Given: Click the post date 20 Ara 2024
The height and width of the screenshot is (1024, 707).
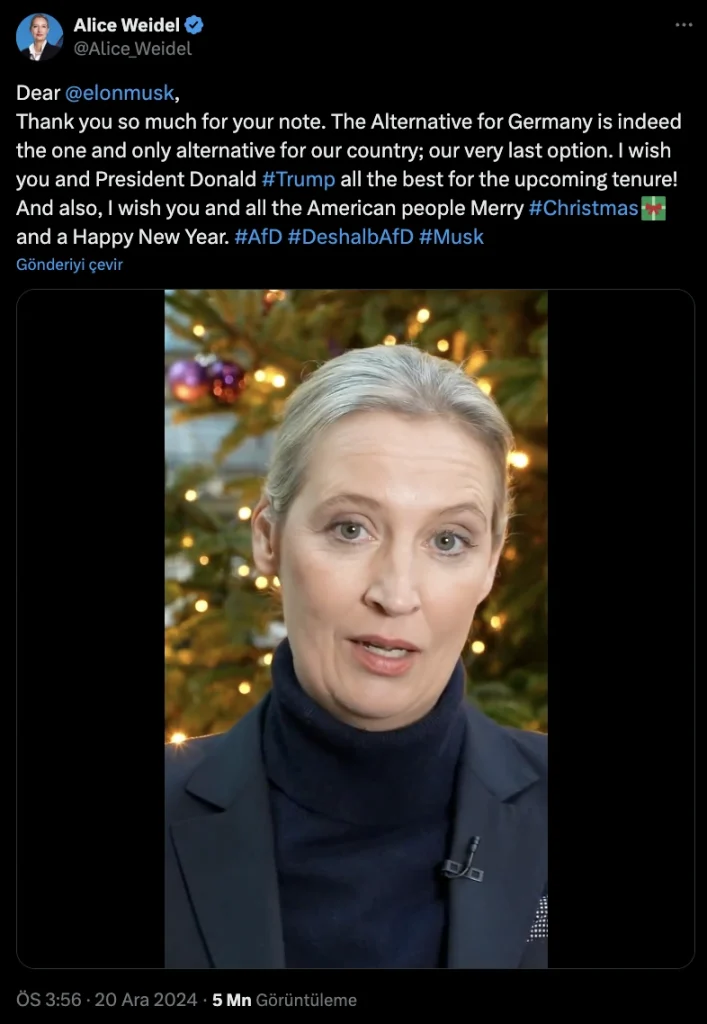Looking at the screenshot, I should (146, 1000).
